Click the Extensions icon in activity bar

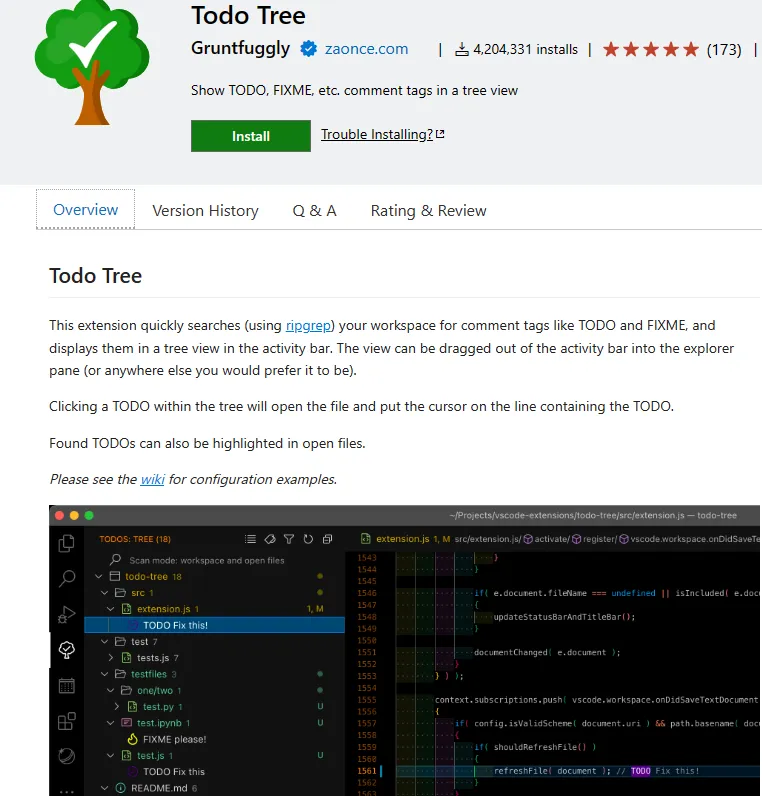point(67,721)
